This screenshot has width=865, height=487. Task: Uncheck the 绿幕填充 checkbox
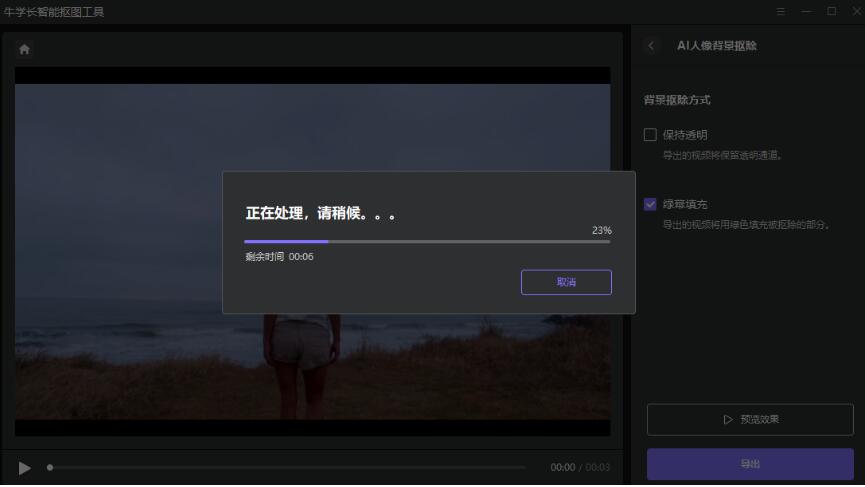[651, 204]
